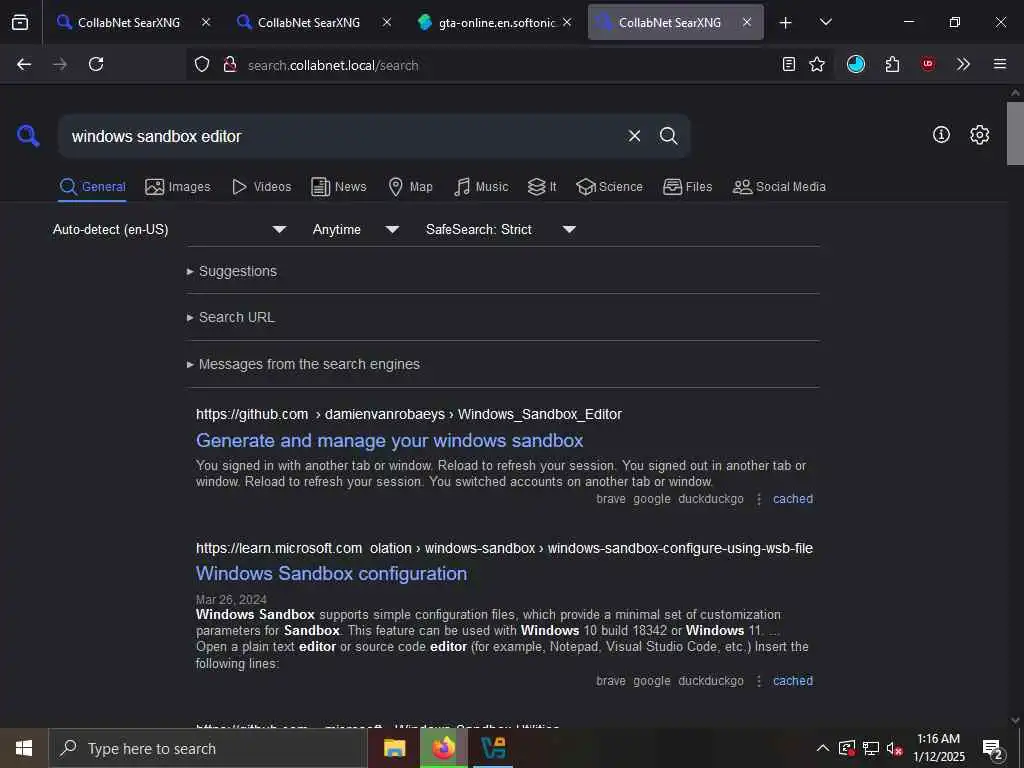
Task: Open 'Windows Sandbox configuration' result link
Action: tap(331, 573)
